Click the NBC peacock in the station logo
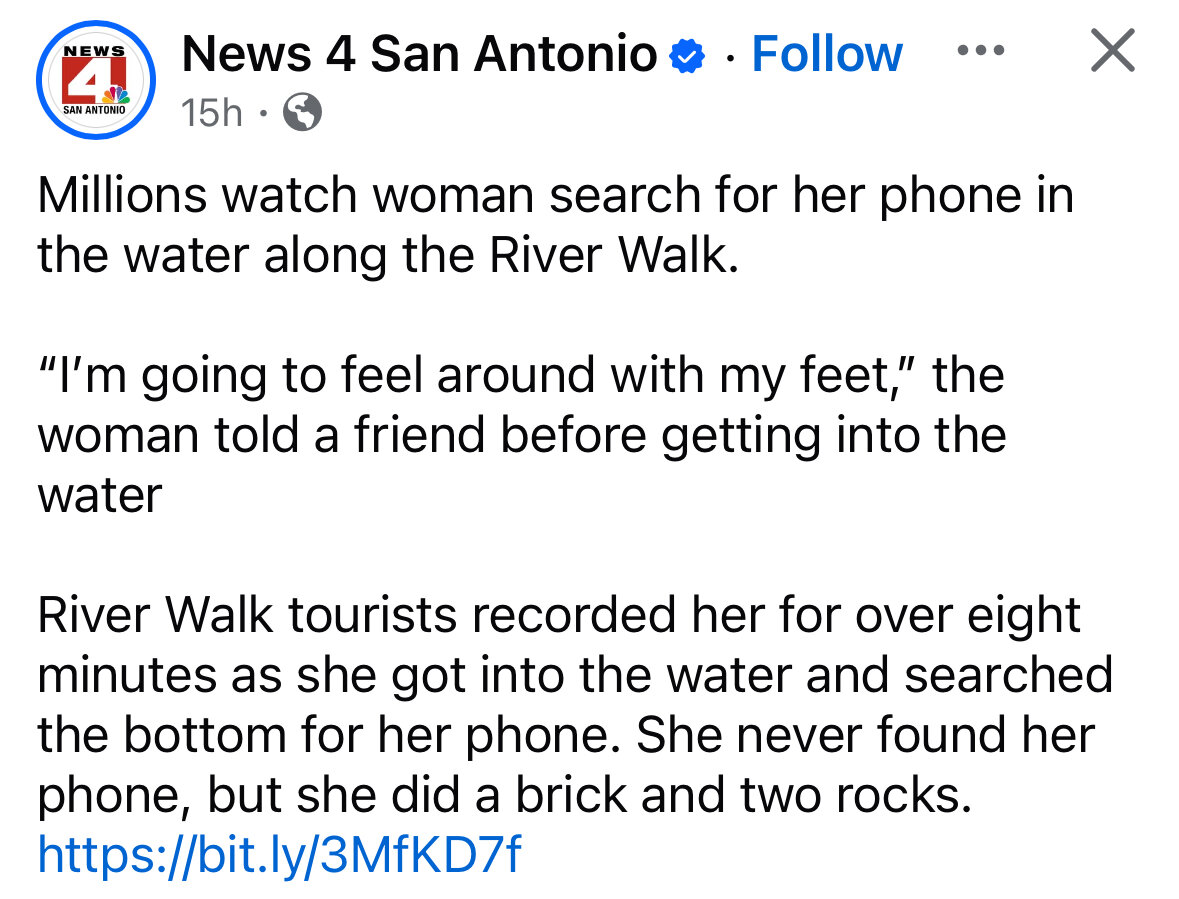This screenshot has height=899, width=1179. tap(117, 96)
